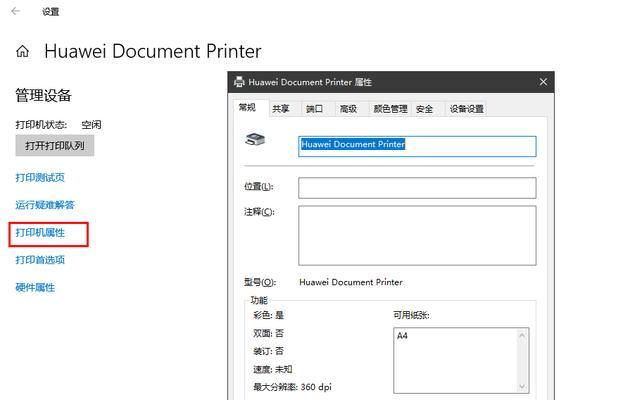Click the 位置(L) input field

pyautogui.click(x=417, y=188)
